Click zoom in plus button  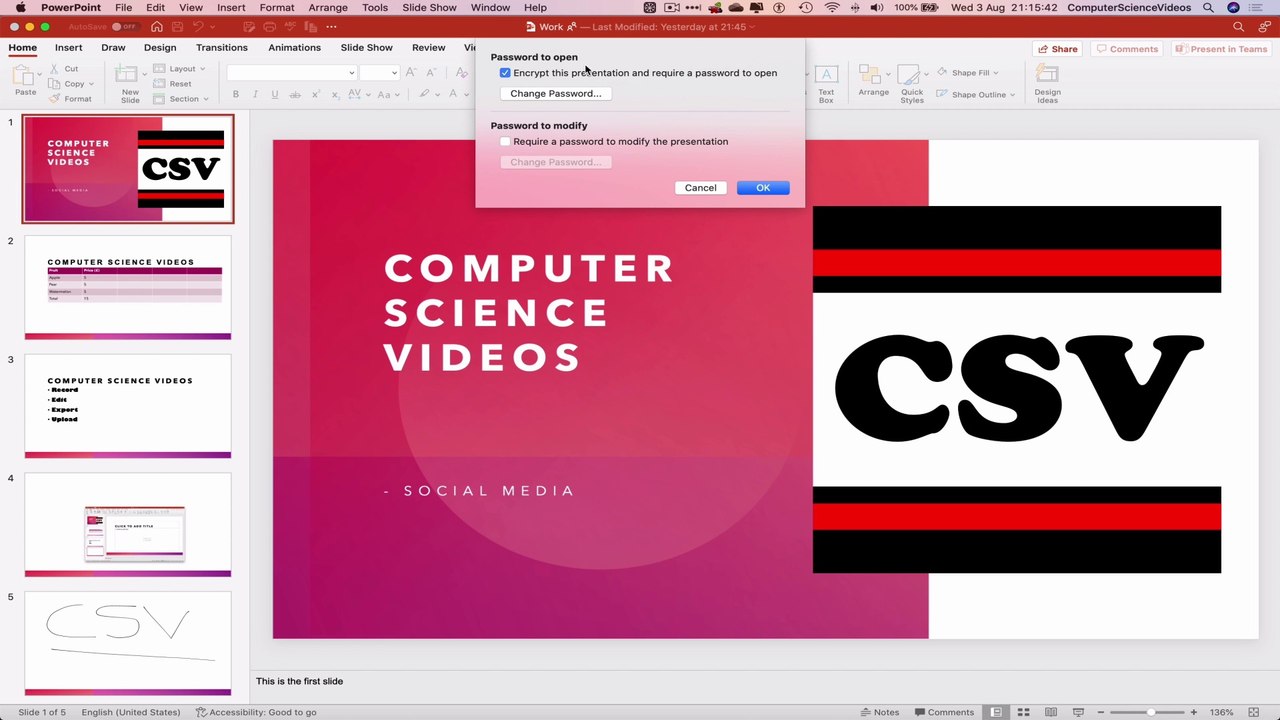tap(1193, 712)
